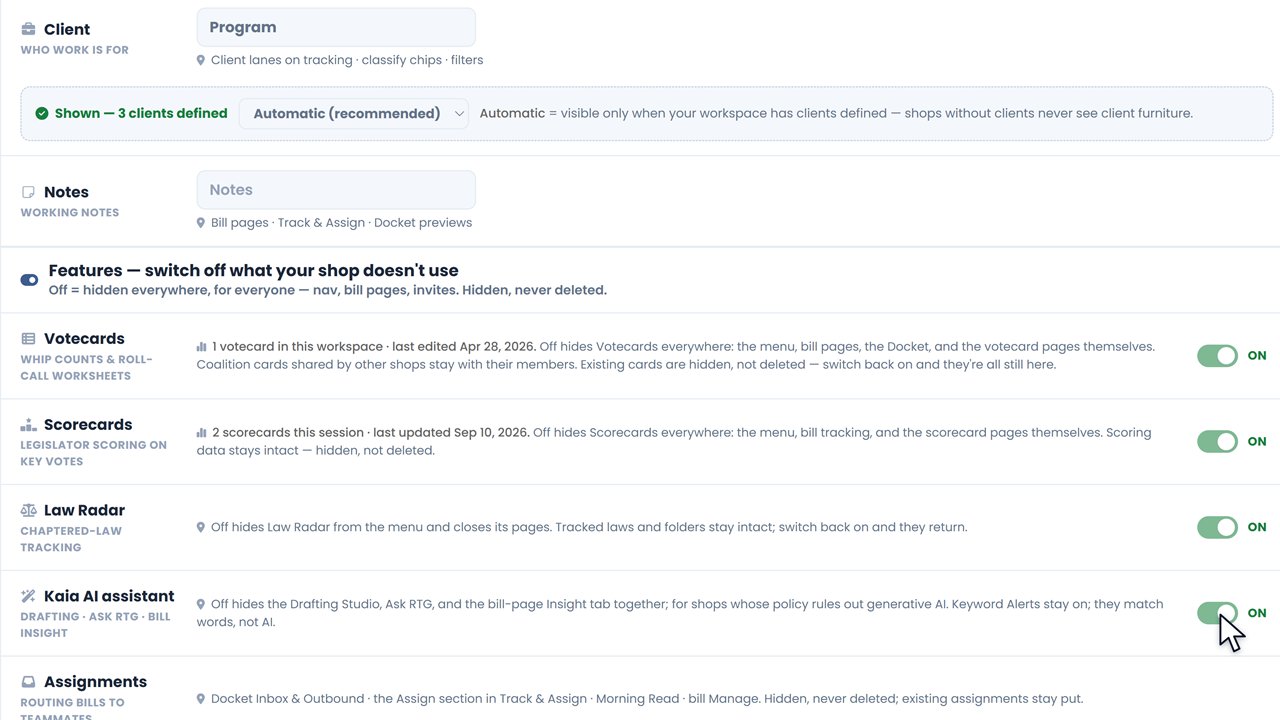This screenshot has width=1280, height=720.
Task: Turn off the Scorecards switch
Action: [x=1217, y=442]
